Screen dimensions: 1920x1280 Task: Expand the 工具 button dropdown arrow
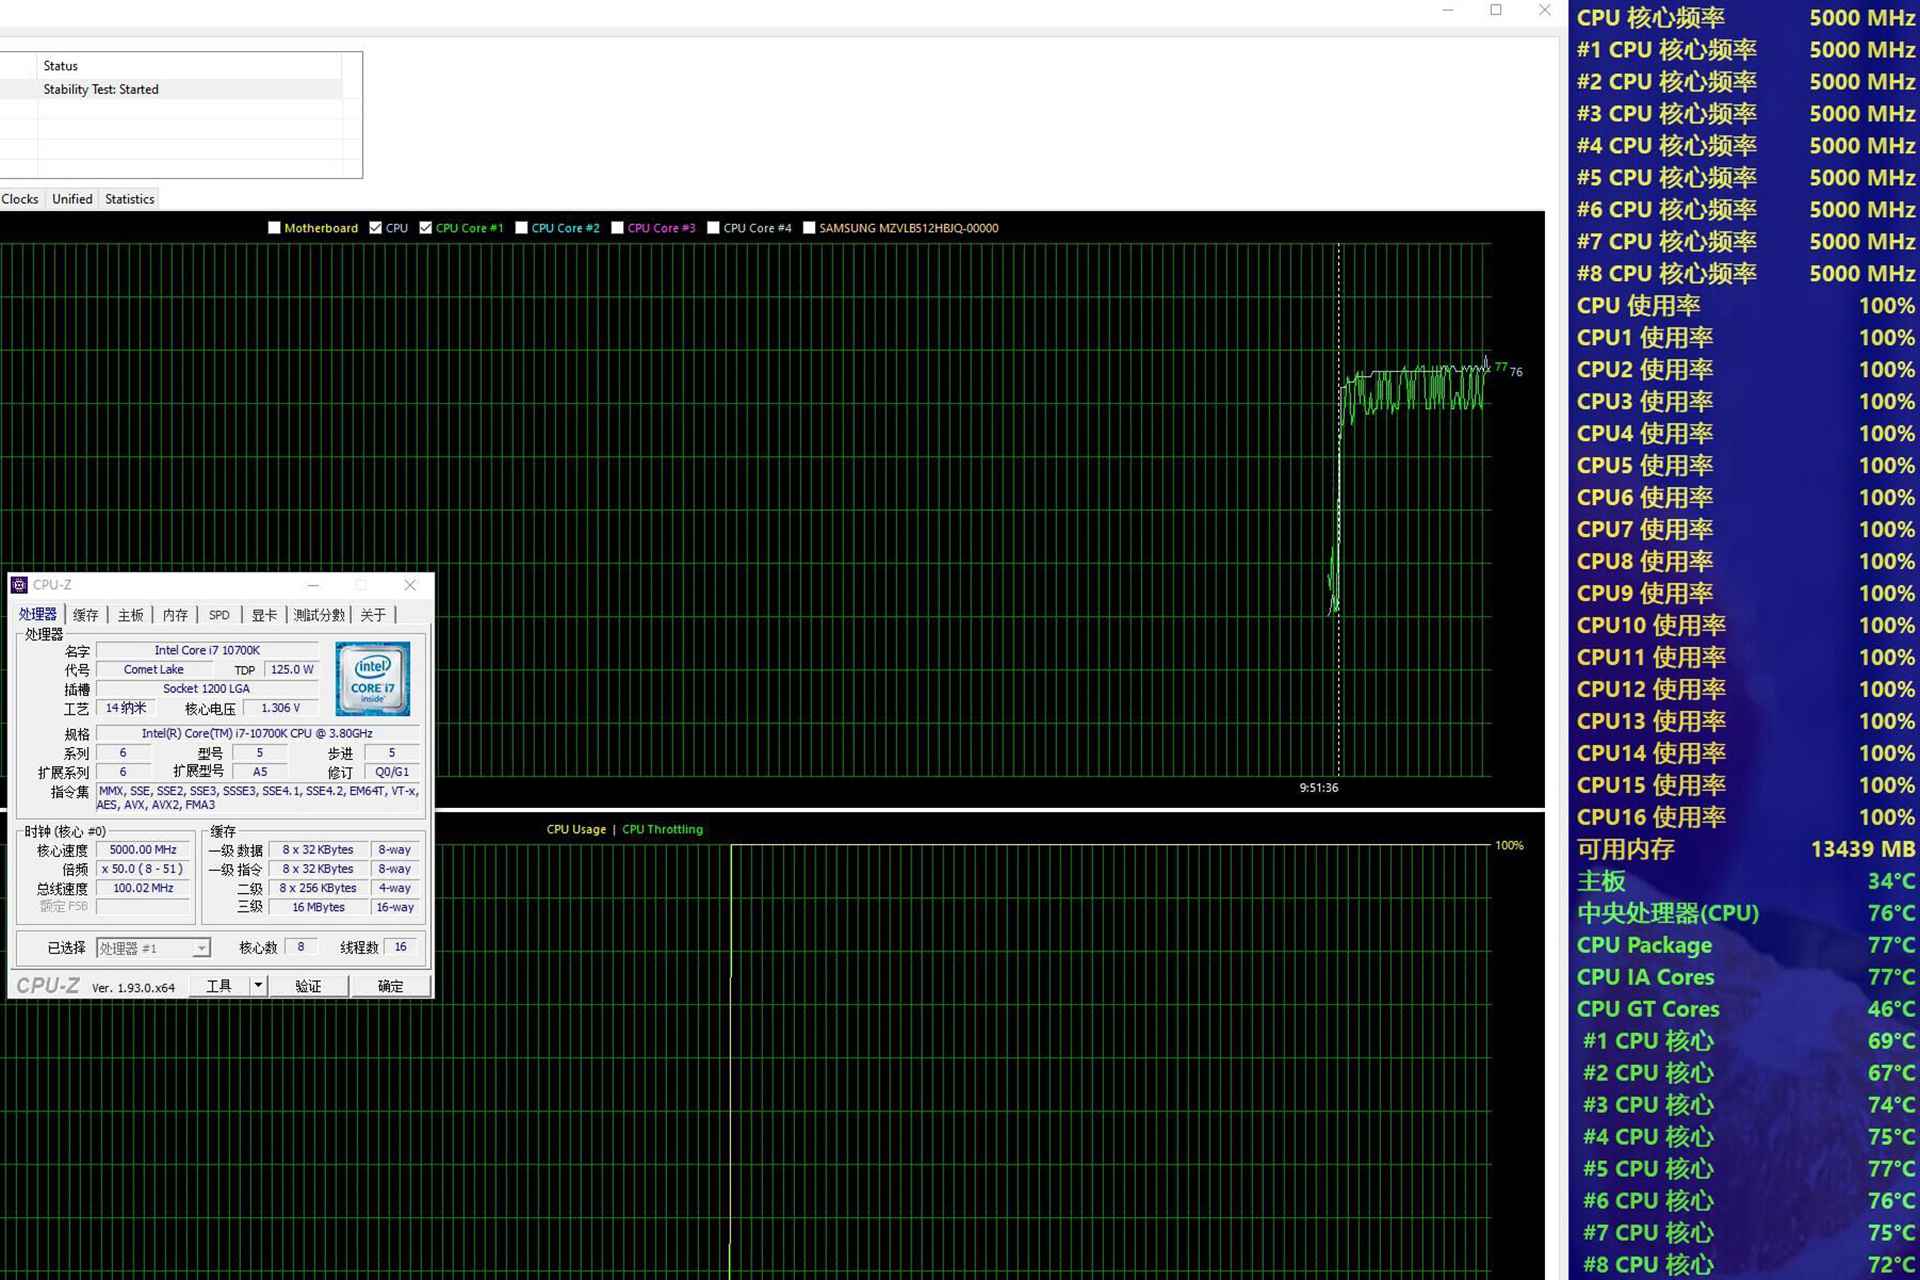(258, 986)
